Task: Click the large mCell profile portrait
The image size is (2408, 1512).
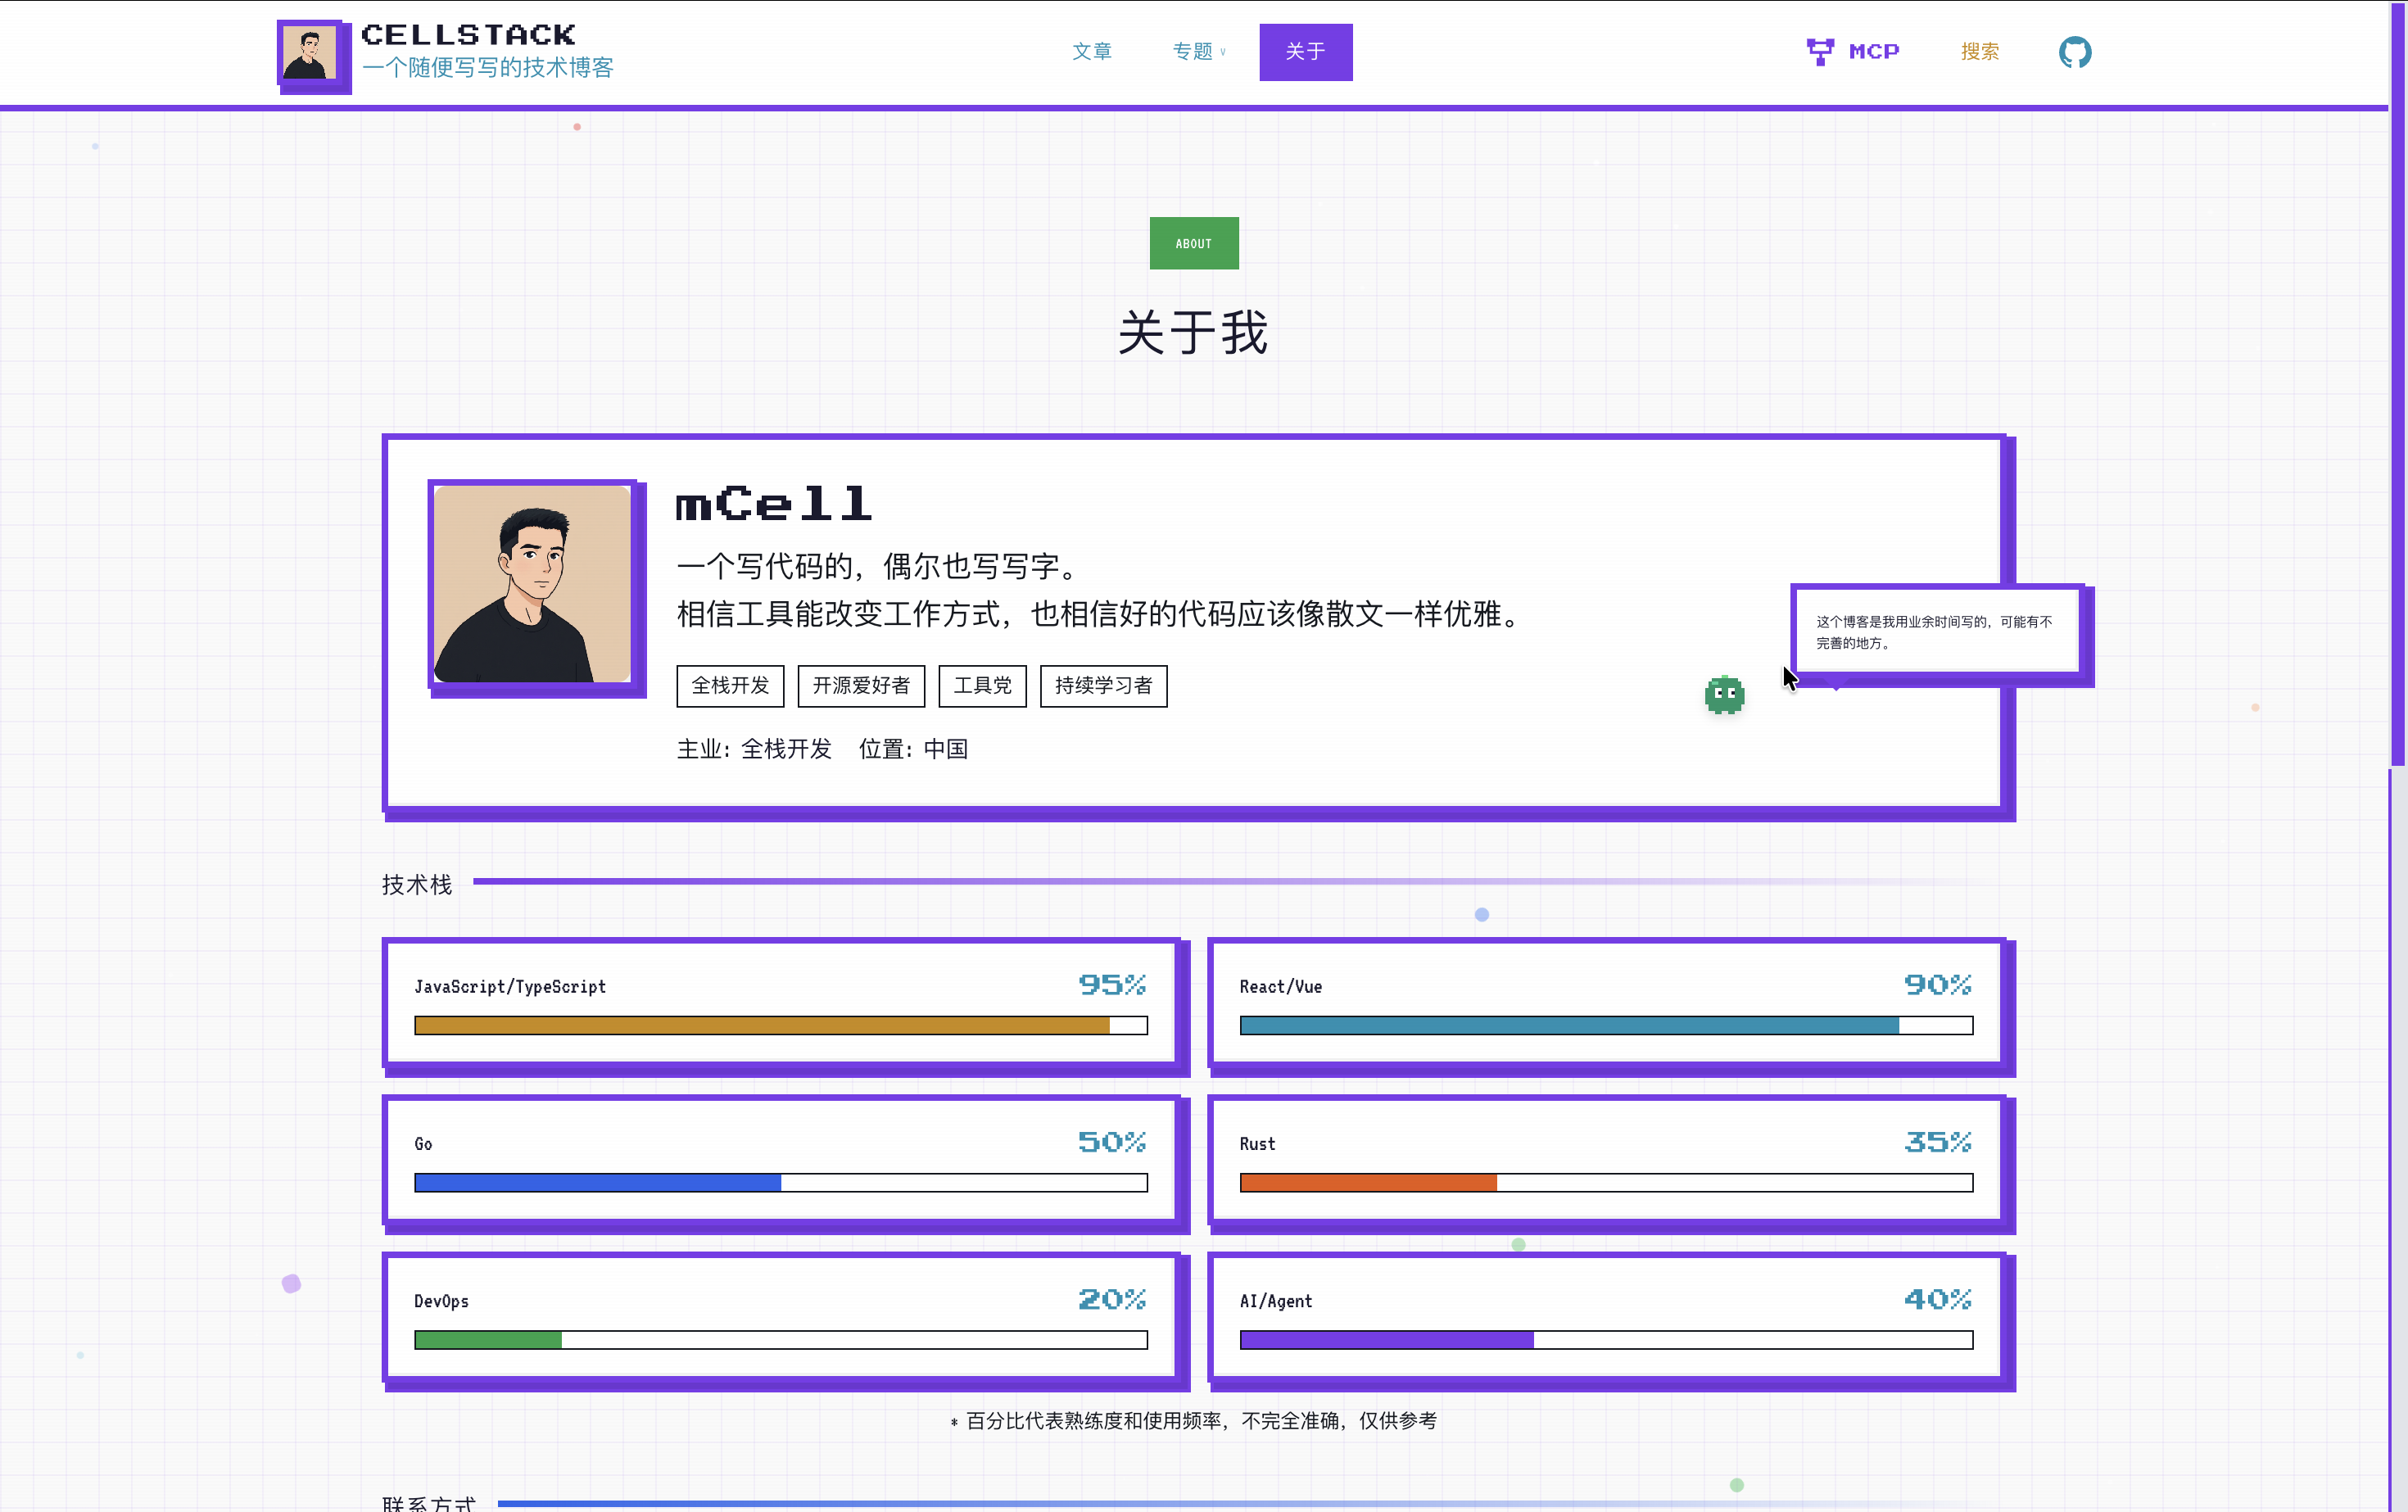Action: (532, 584)
